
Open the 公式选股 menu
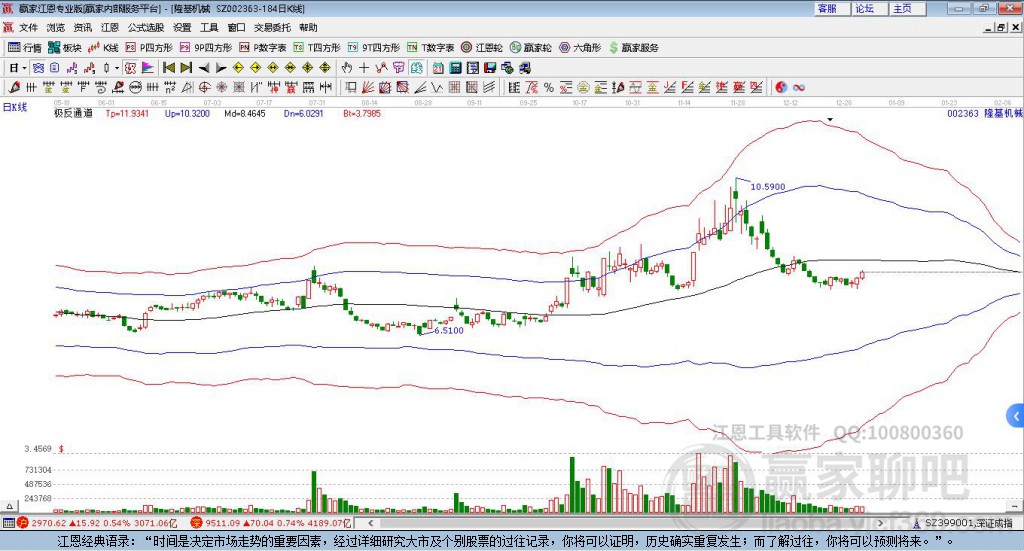coord(146,27)
